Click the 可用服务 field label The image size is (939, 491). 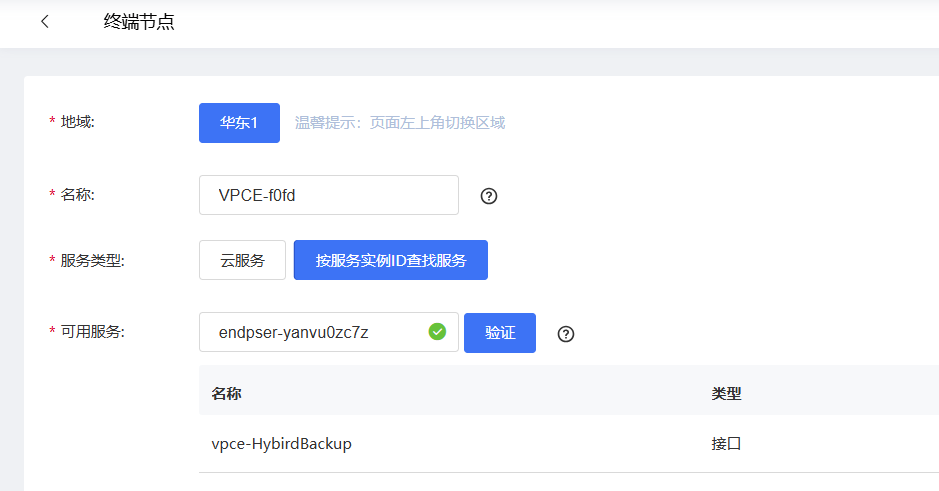[x=92, y=332]
